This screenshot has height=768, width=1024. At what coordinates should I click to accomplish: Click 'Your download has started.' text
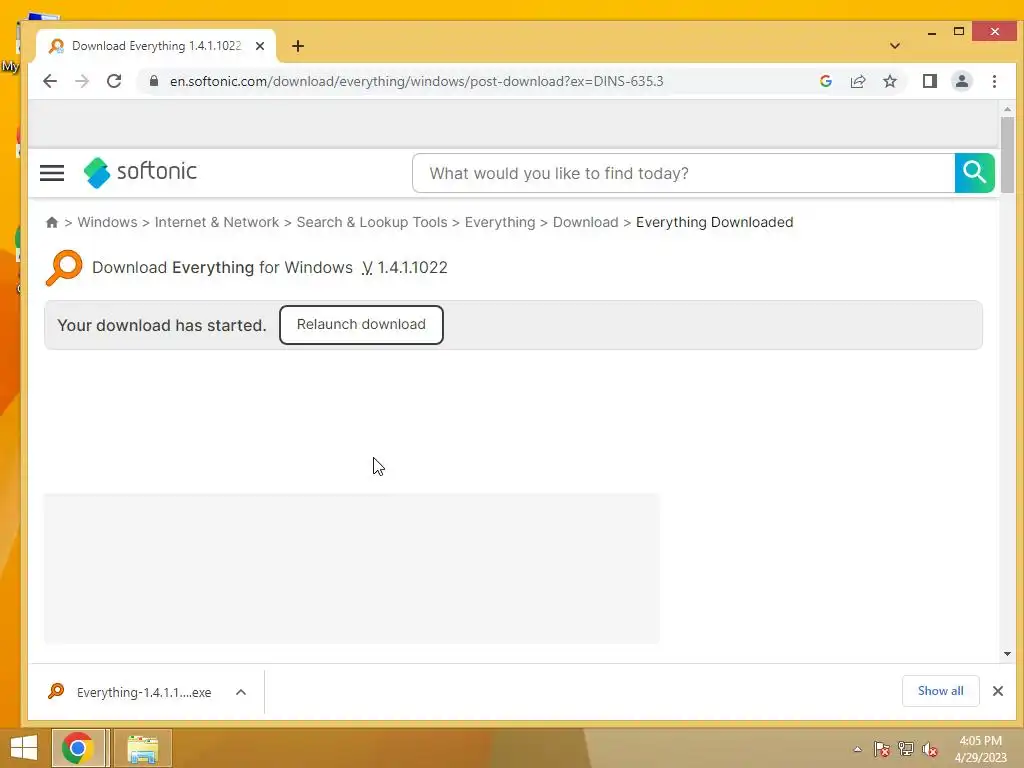click(x=162, y=325)
